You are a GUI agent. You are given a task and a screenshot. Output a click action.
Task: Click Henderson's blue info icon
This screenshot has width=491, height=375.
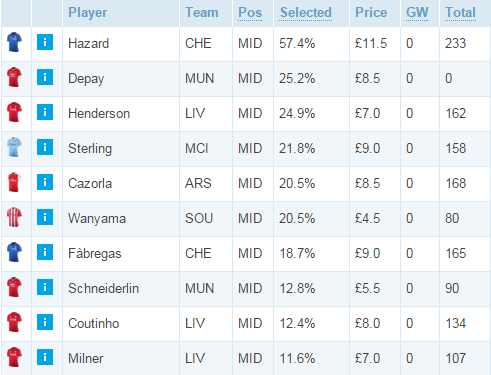(x=45, y=112)
